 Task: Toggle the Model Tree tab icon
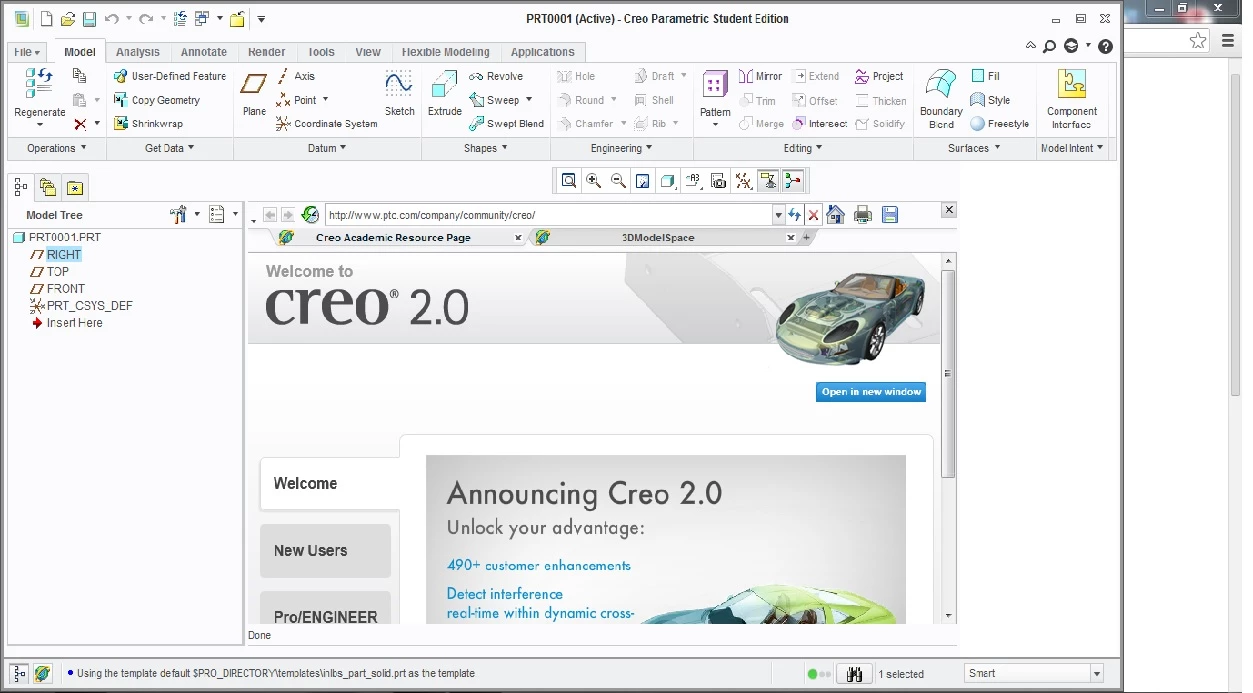[21, 187]
